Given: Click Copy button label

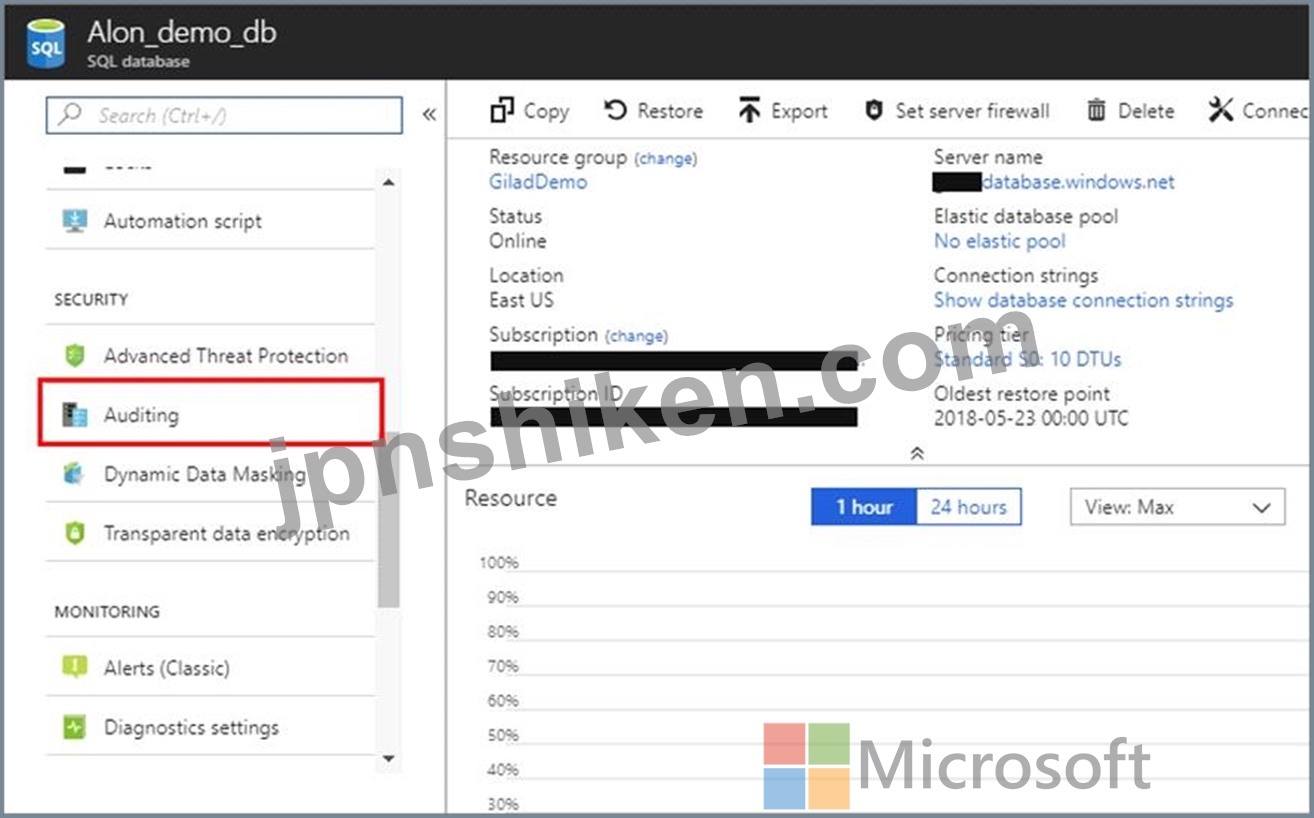Looking at the screenshot, I should click(546, 111).
